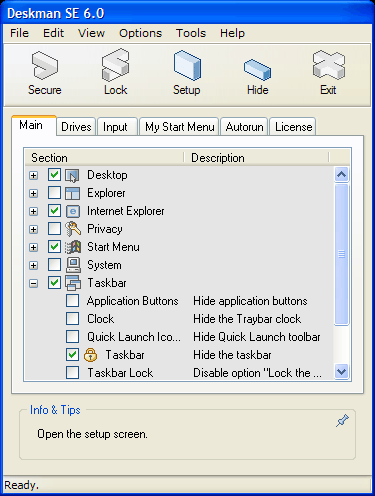Click the Hide toolbar icon
The height and width of the screenshot is (496, 375).
[257, 69]
